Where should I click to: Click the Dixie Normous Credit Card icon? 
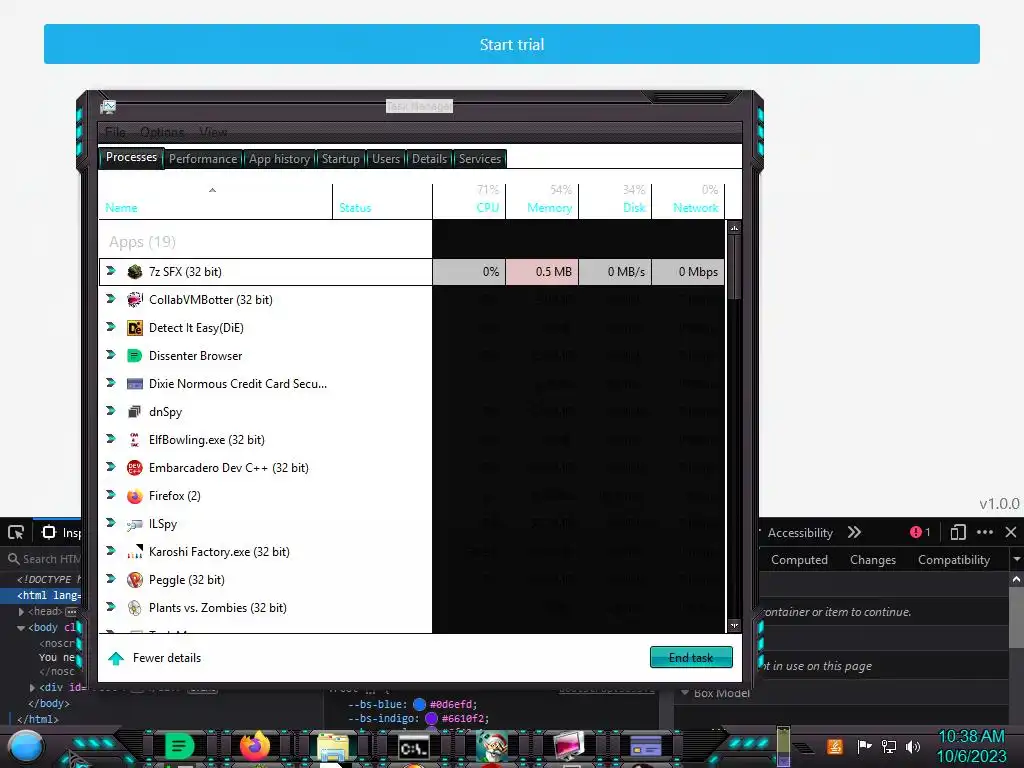[x=135, y=384]
